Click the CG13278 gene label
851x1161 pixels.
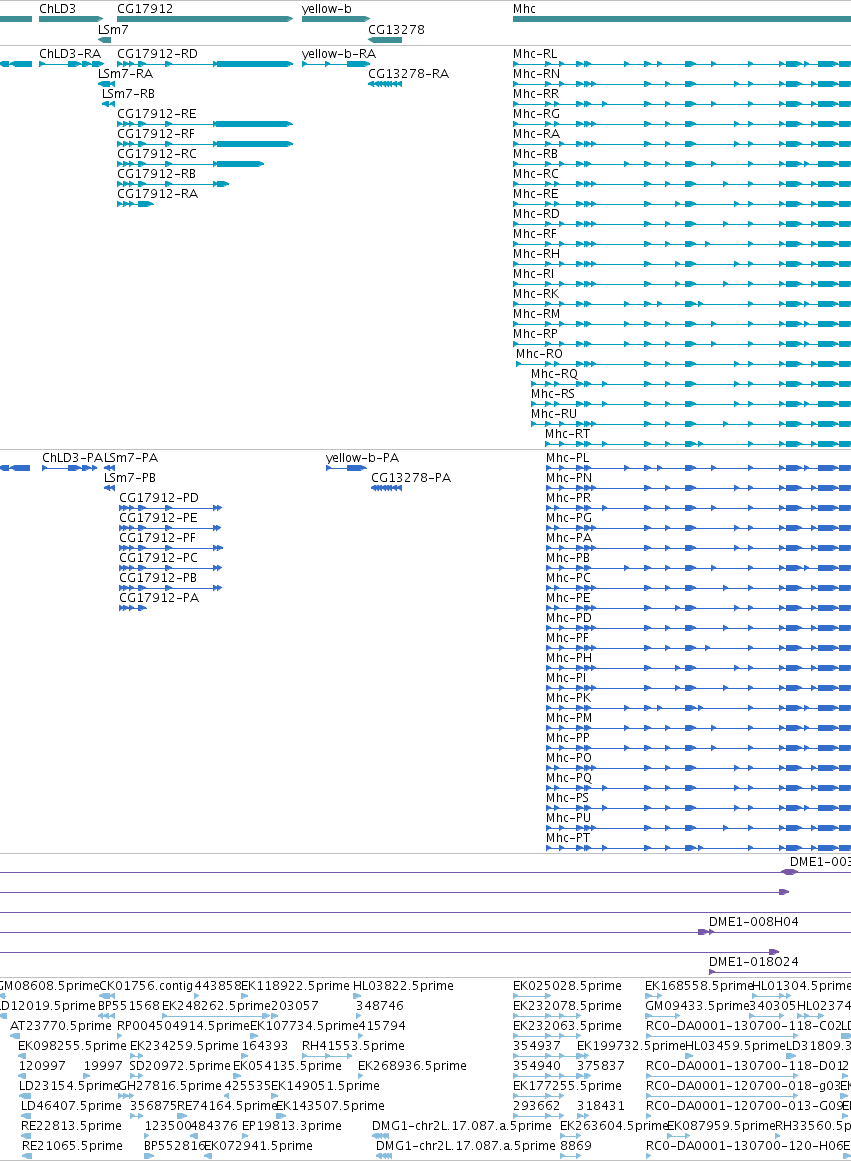click(x=396, y=30)
